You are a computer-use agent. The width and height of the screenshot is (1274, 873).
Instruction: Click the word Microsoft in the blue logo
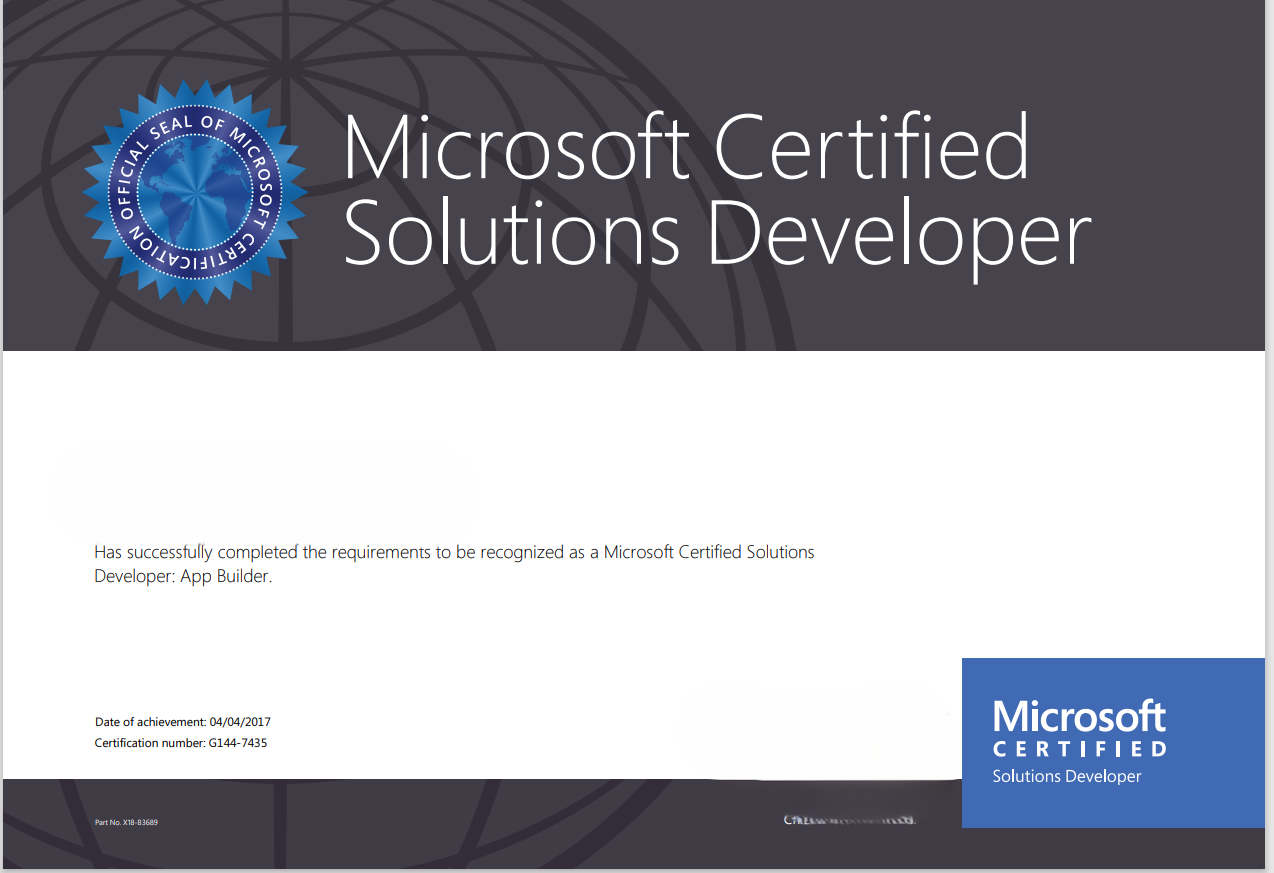click(1079, 716)
